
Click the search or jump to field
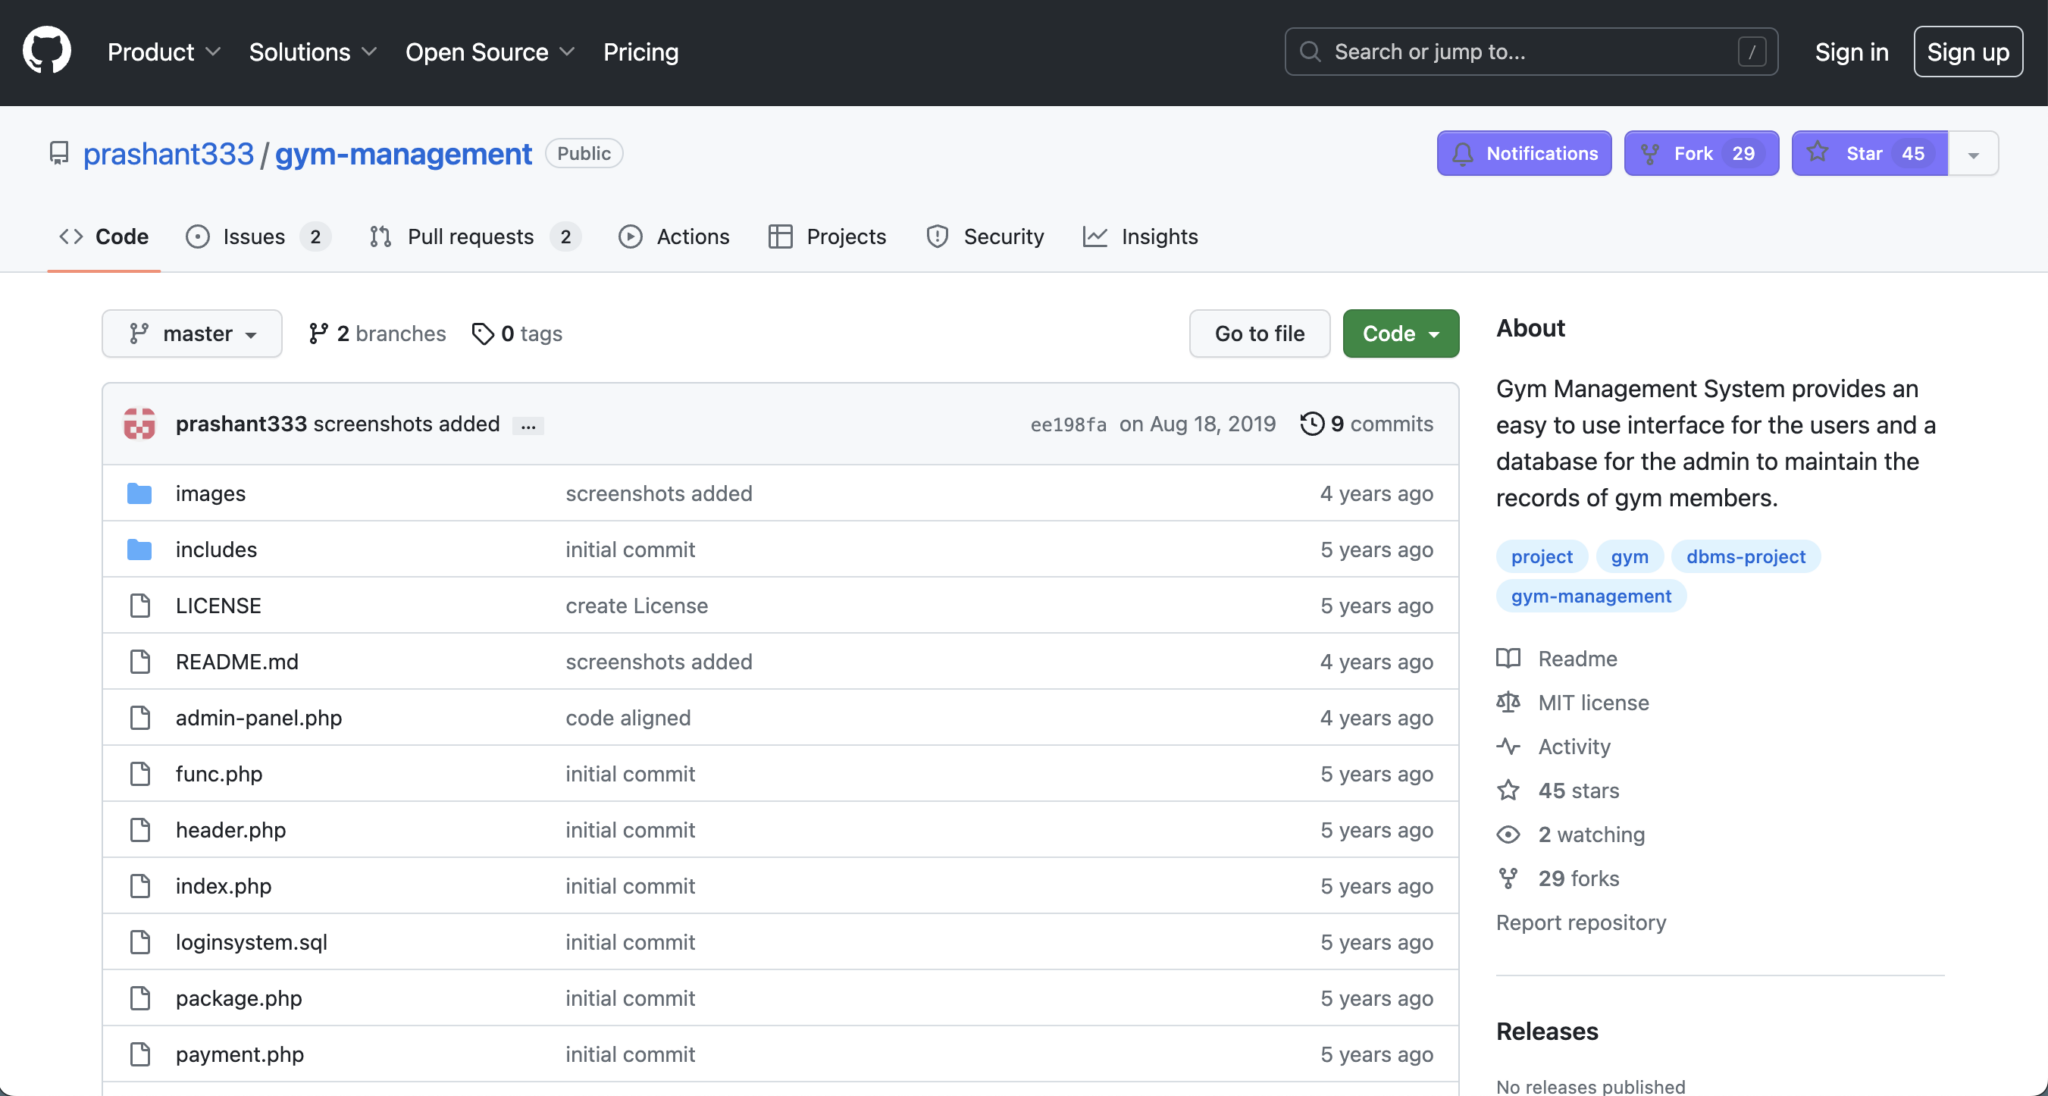coord(1530,51)
